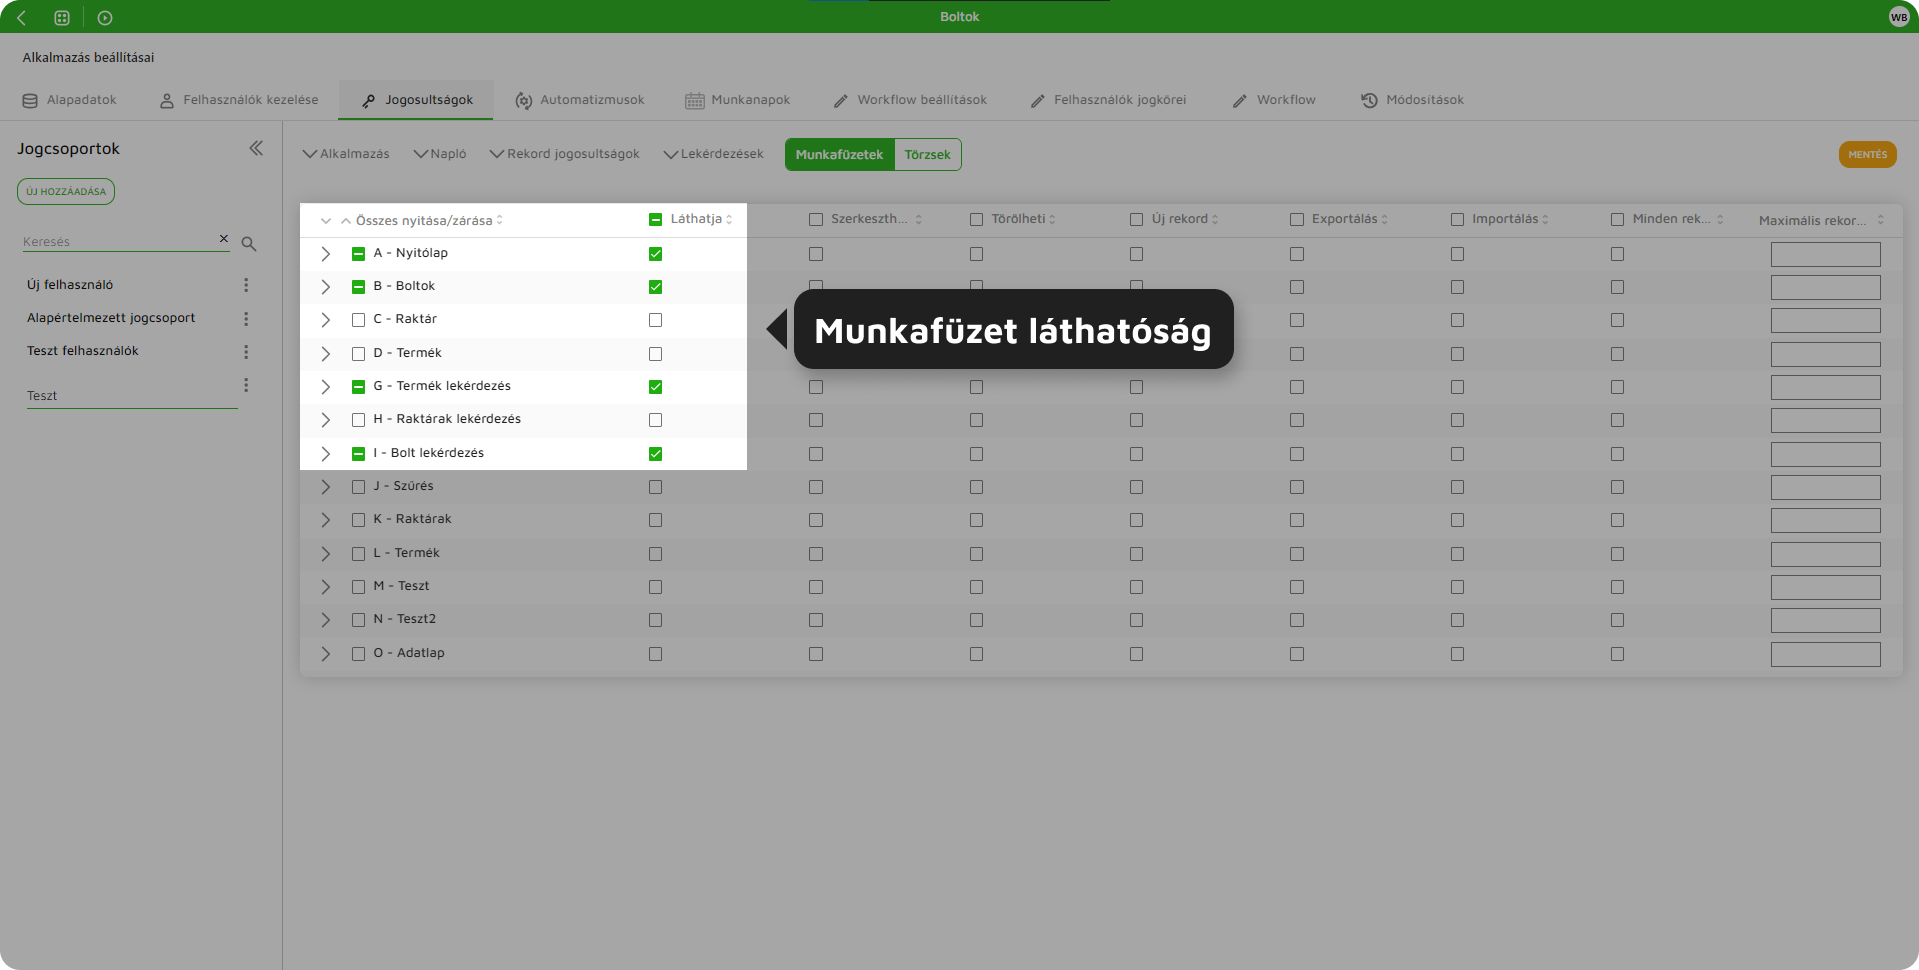The image size is (1919, 970).
Task: Sort by the Láthatja column arrows
Action: [x=729, y=219]
